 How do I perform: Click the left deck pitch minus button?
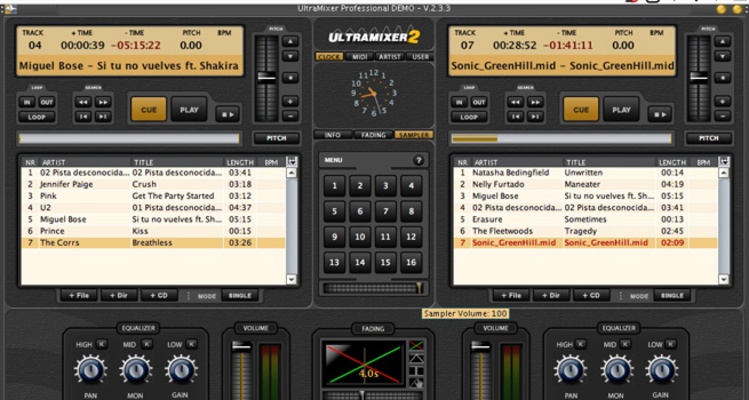[x=290, y=116]
